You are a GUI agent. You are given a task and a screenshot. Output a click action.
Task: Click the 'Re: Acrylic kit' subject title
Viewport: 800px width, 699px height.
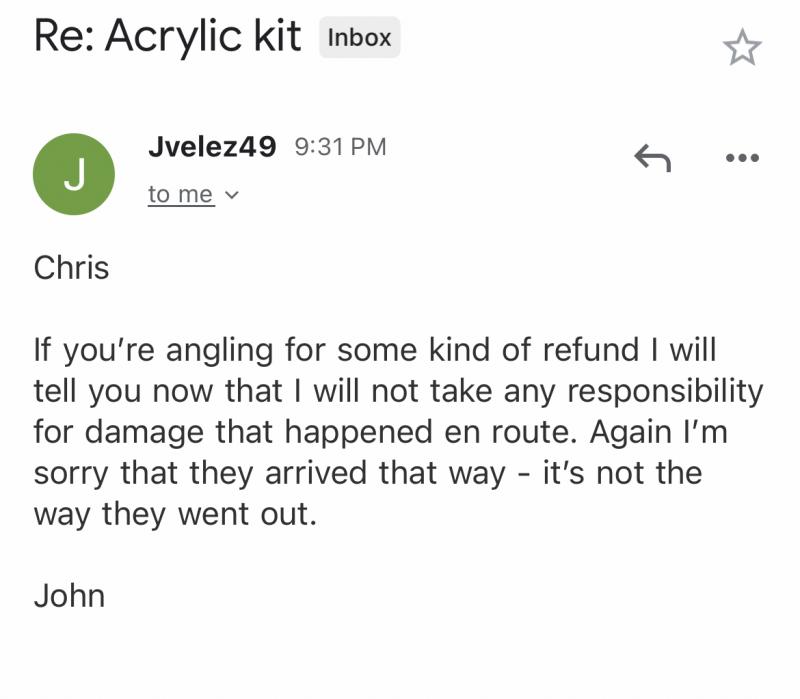point(167,37)
